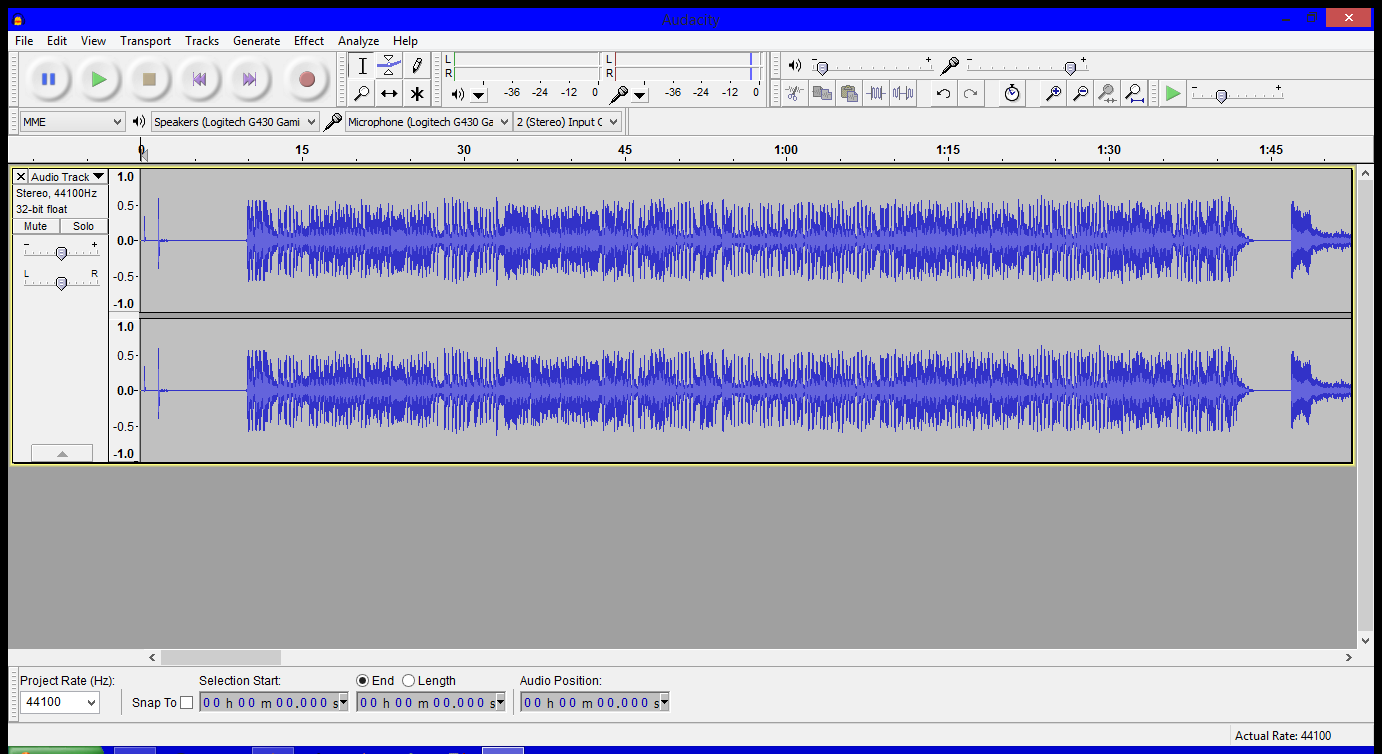
Task: Select the Zoom (magnifier) tool
Action: pos(362,94)
